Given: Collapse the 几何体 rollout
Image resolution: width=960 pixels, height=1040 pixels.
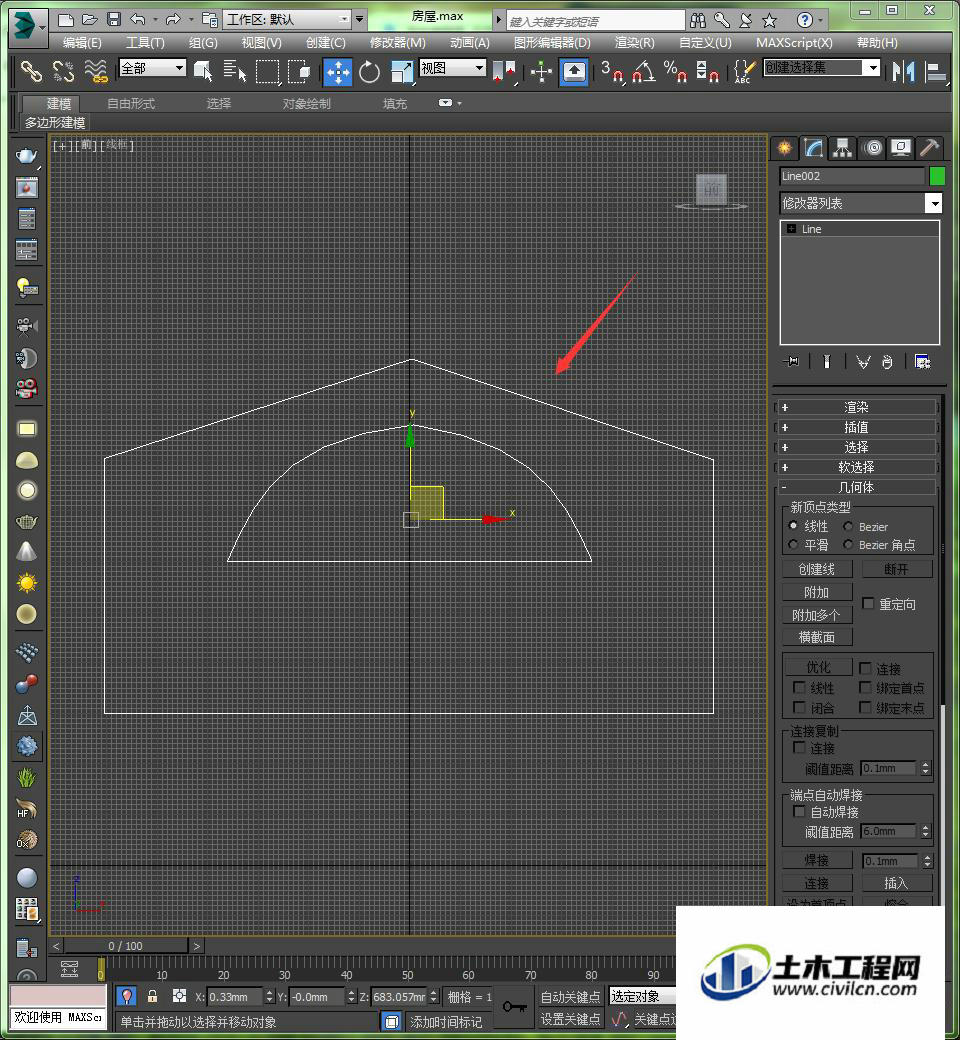Looking at the screenshot, I should [856, 487].
